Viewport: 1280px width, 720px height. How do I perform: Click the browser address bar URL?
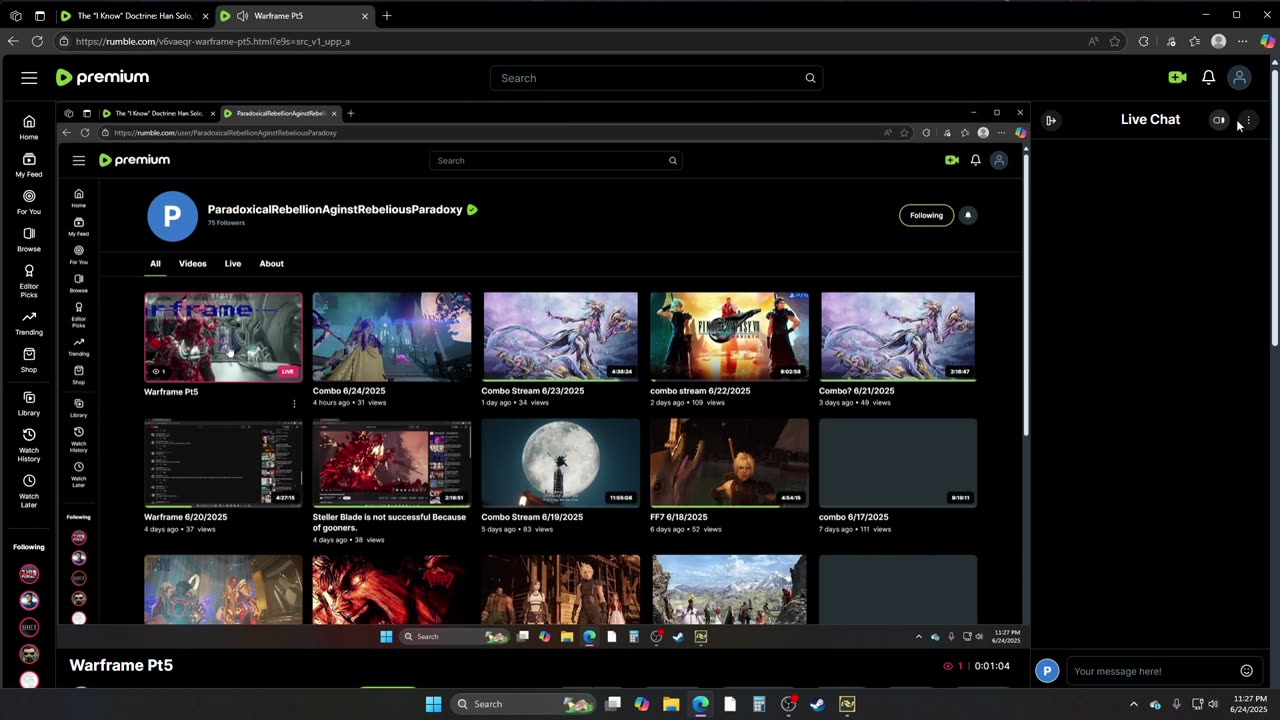(x=212, y=41)
